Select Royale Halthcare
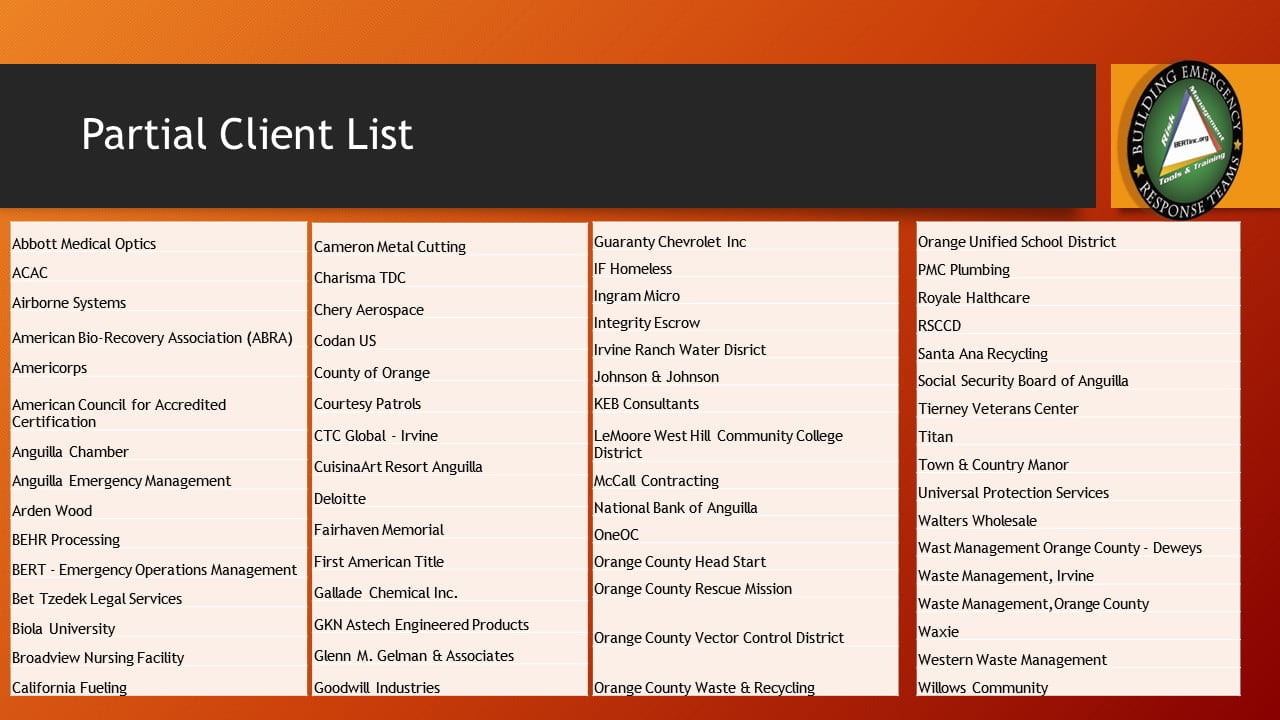The width and height of the screenshot is (1280, 720). point(974,298)
